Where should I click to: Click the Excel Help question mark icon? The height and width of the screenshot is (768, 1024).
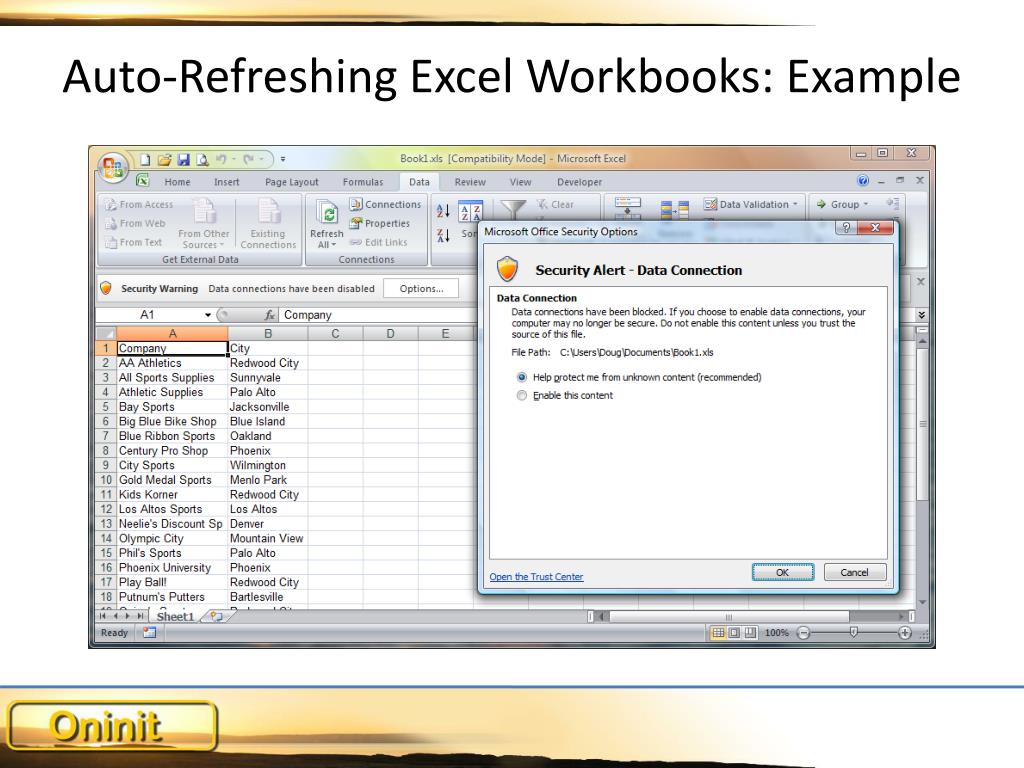863,180
